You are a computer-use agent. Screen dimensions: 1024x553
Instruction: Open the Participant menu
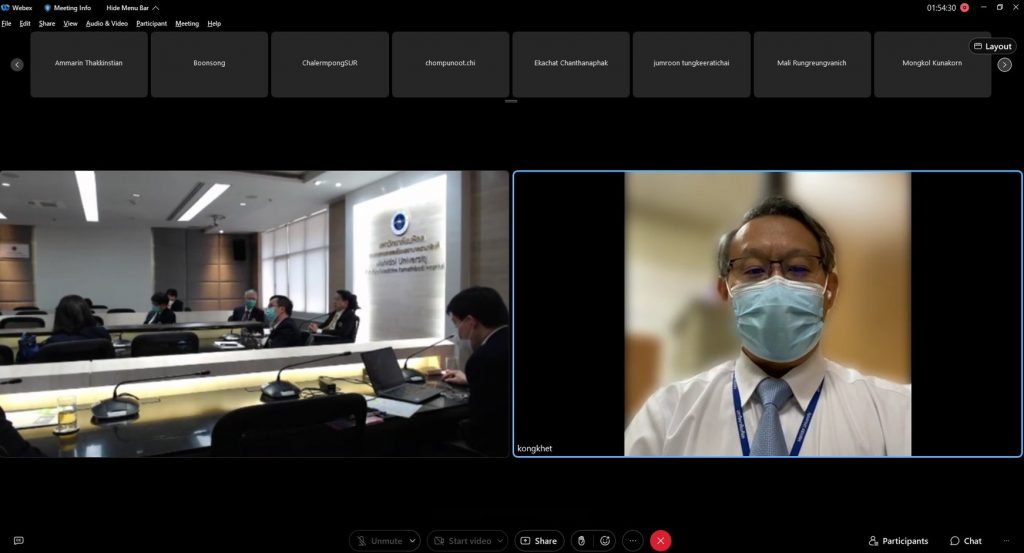tap(151, 23)
